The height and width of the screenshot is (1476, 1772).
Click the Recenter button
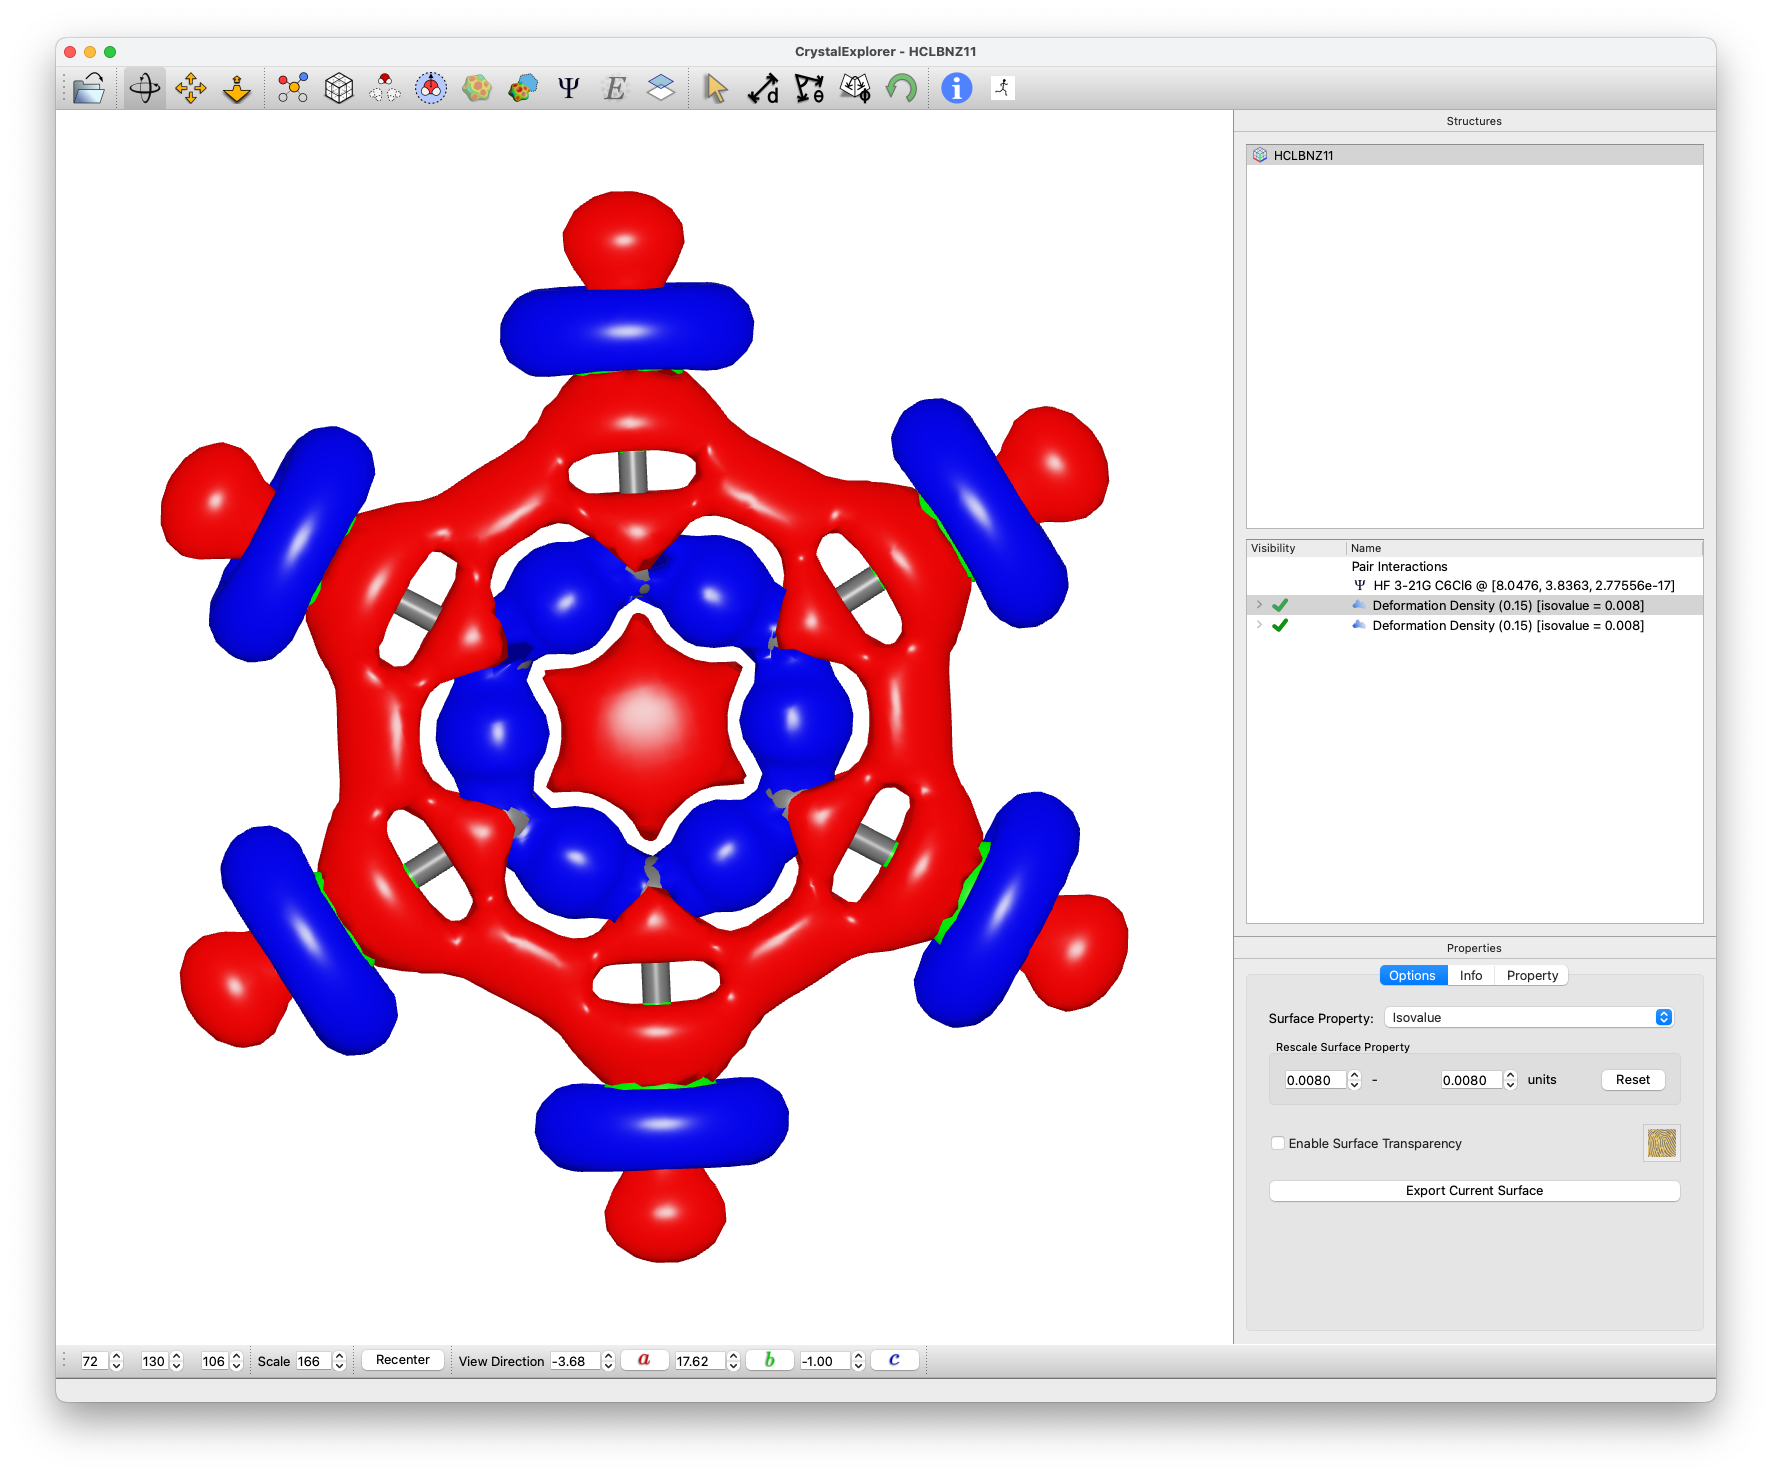tap(402, 1360)
